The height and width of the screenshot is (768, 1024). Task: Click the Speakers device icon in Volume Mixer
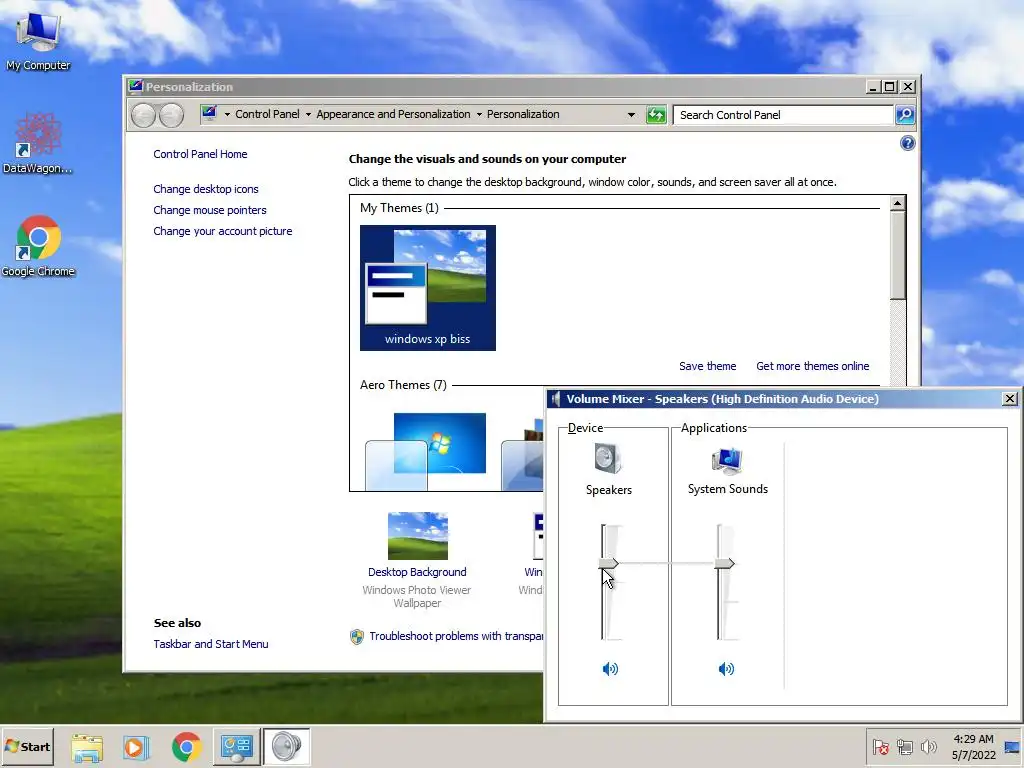pyautogui.click(x=608, y=458)
